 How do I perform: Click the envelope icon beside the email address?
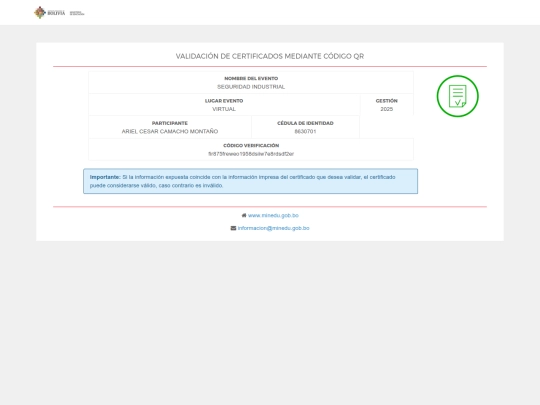coord(233,228)
